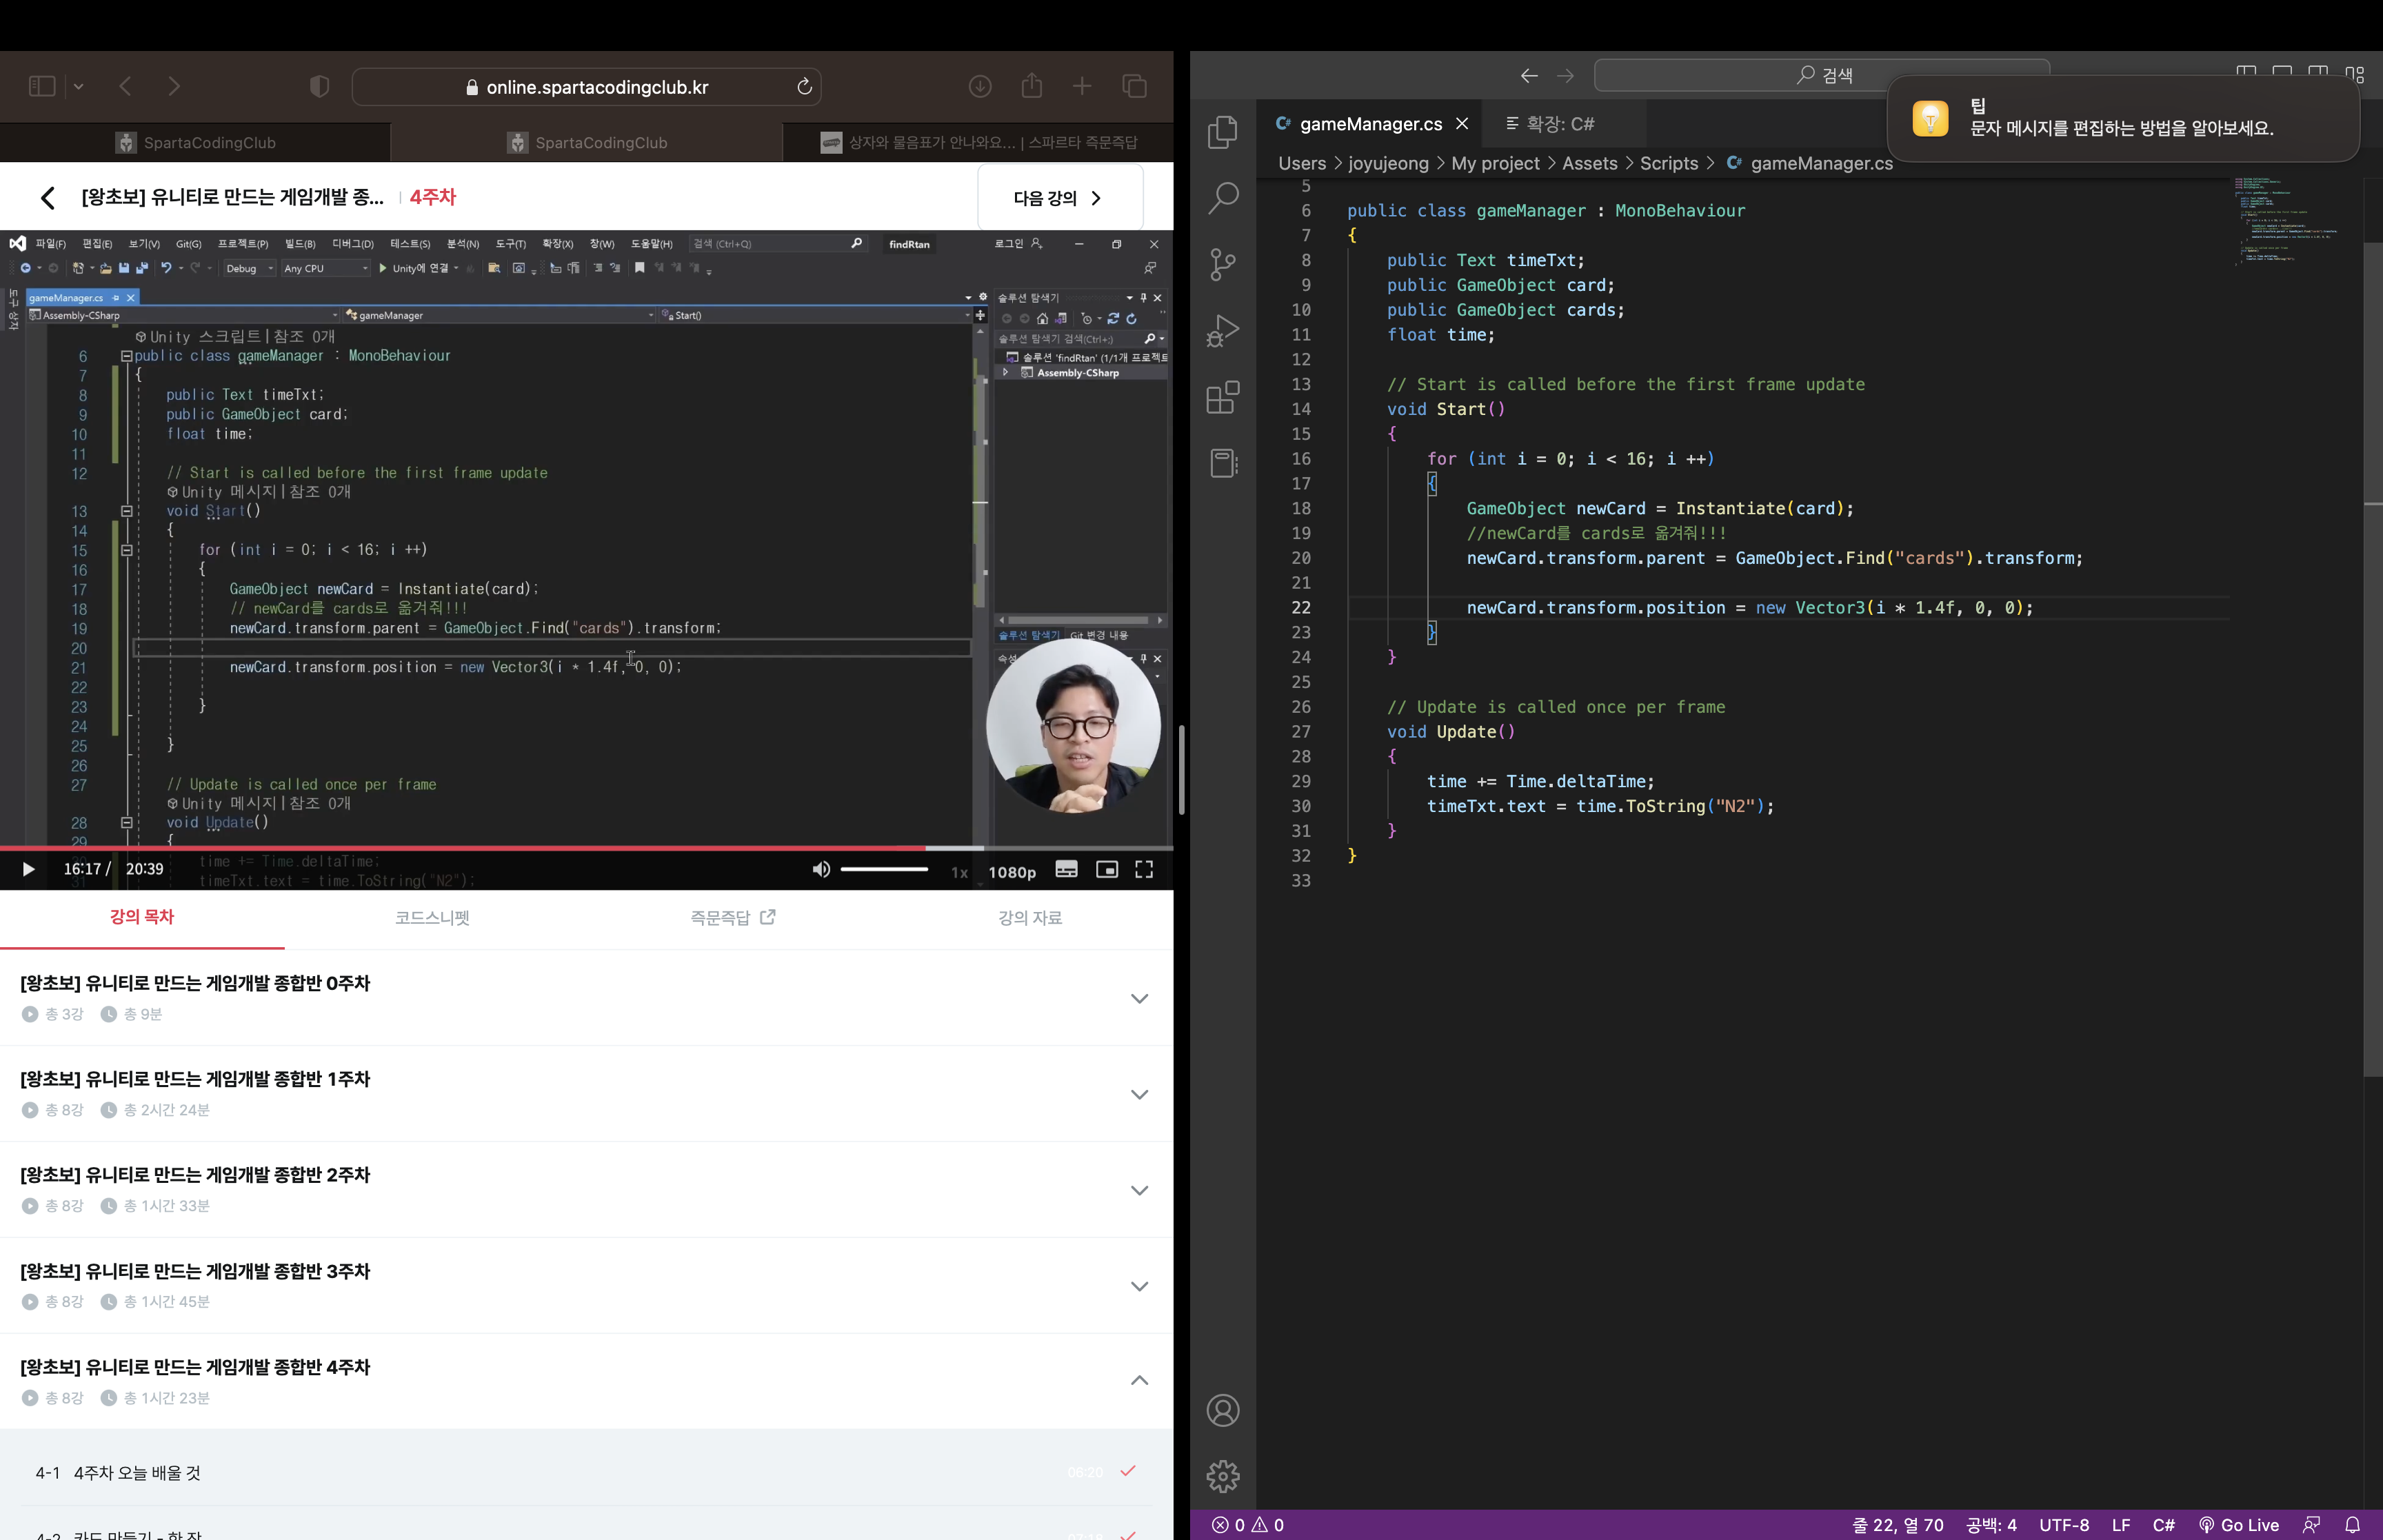
Task: Select the C# language mode indicator
Action: click(2163, 1525)
